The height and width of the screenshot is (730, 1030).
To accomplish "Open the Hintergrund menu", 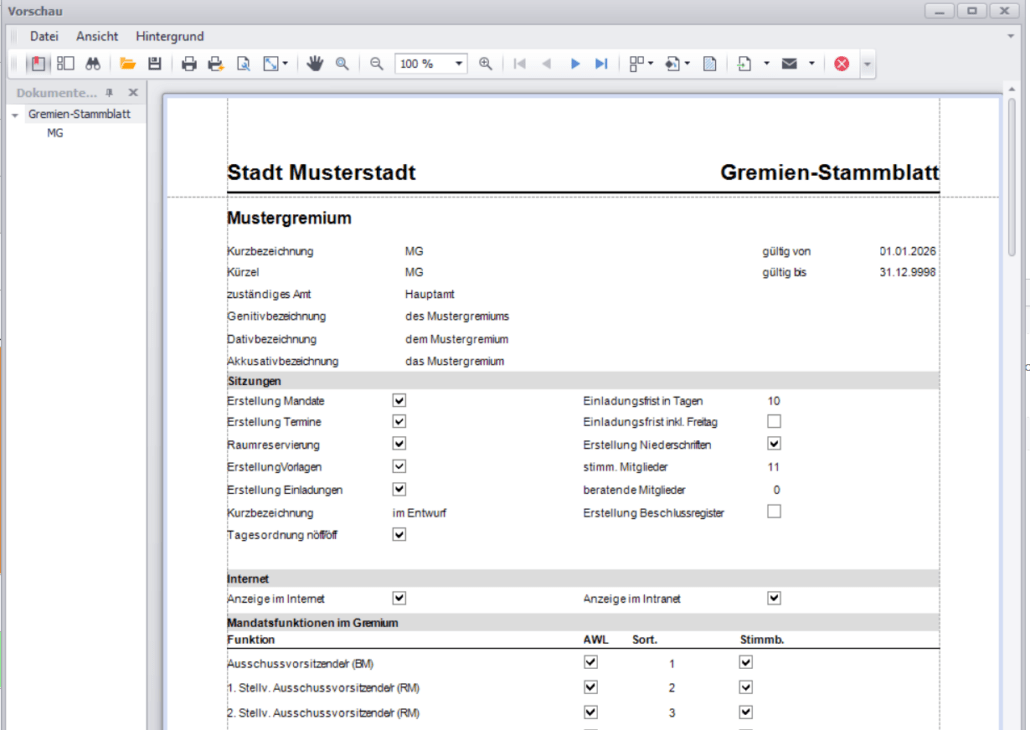I will coord(169,36).
